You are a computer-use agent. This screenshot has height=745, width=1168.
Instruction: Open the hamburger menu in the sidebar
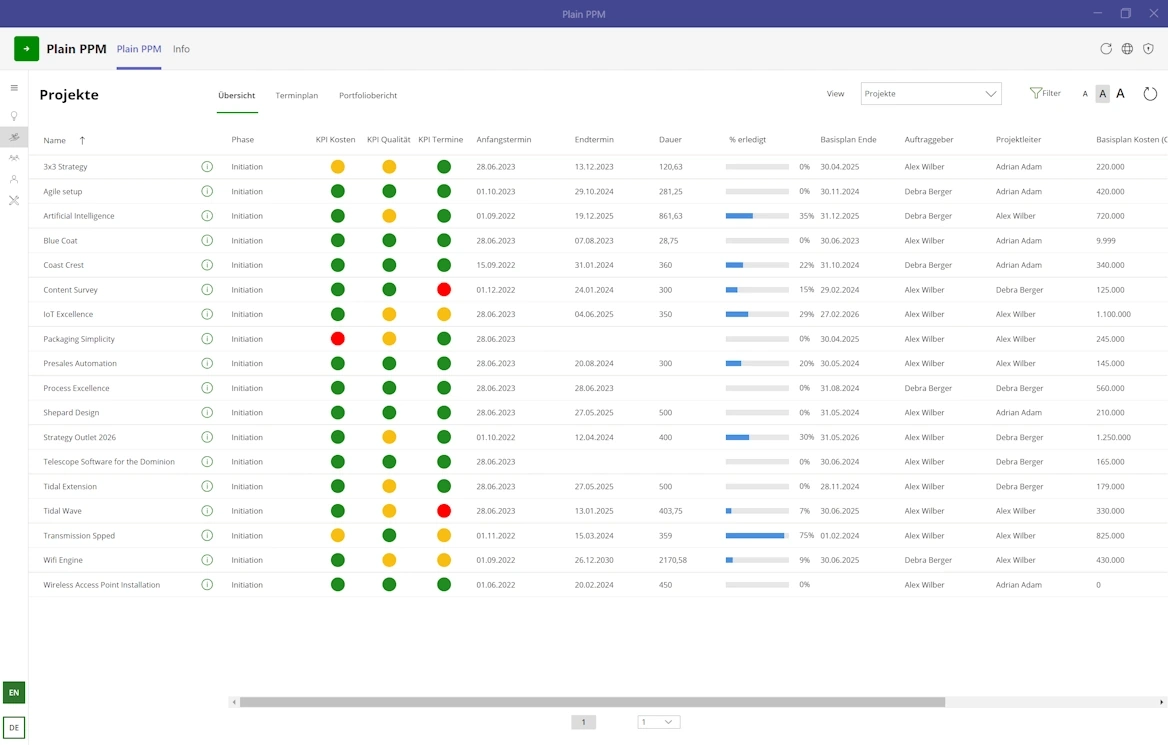pyautogui.click(x=14, y=89)
